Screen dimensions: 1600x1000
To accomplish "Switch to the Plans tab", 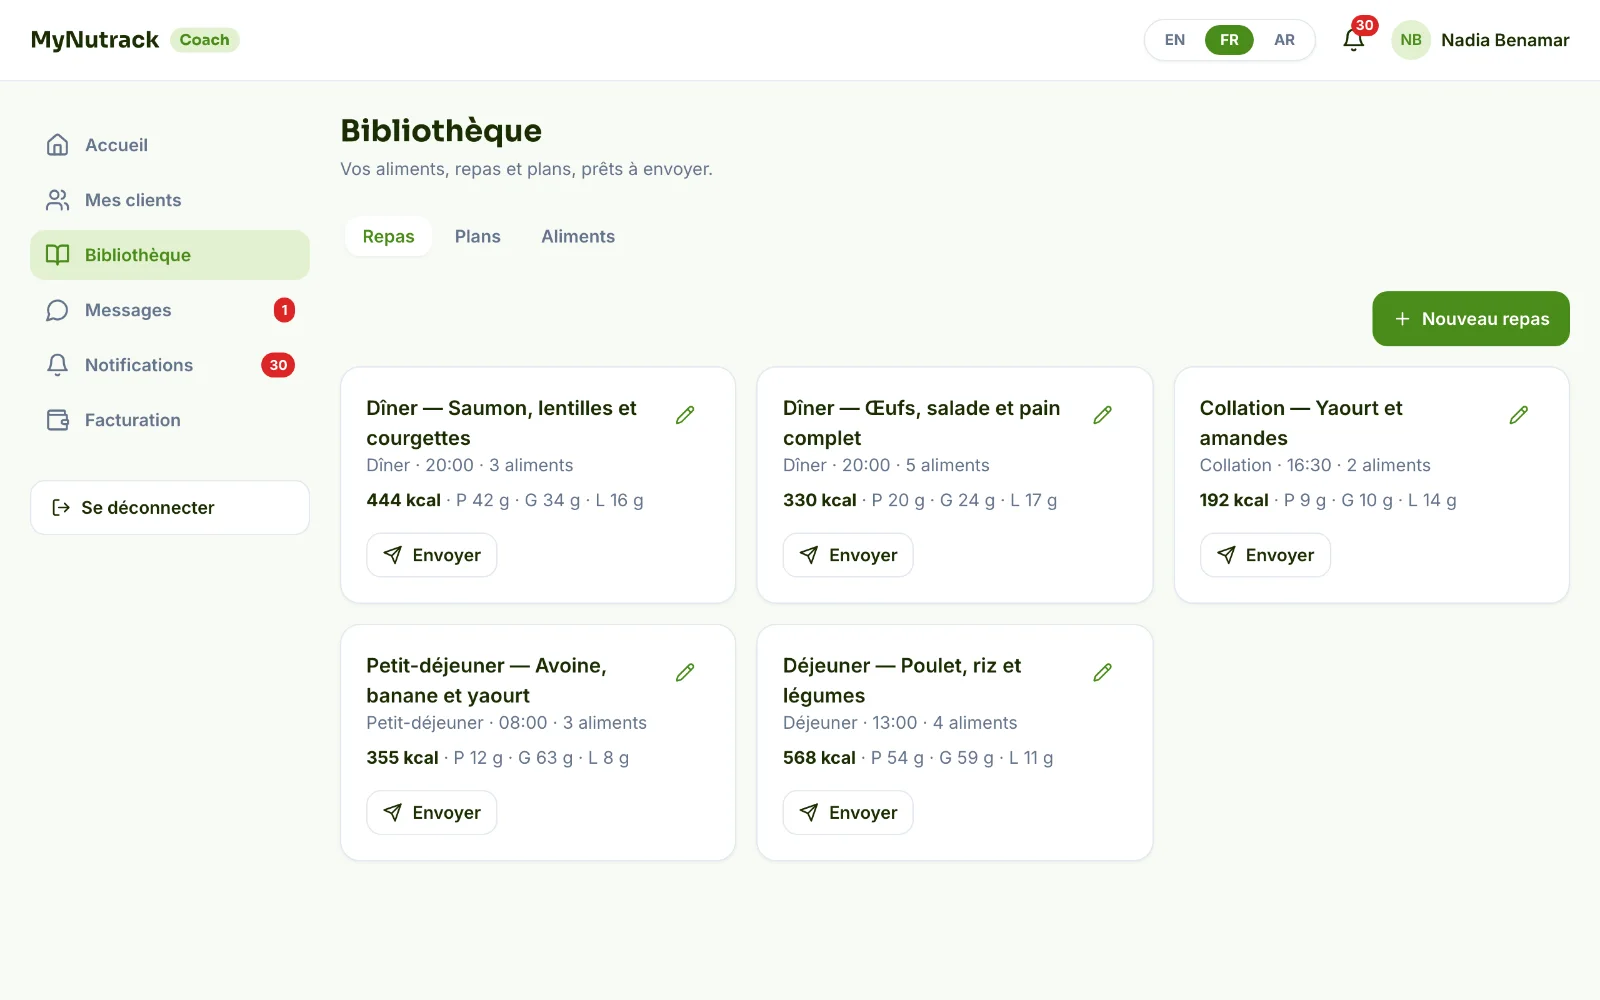I will (477, 237).
